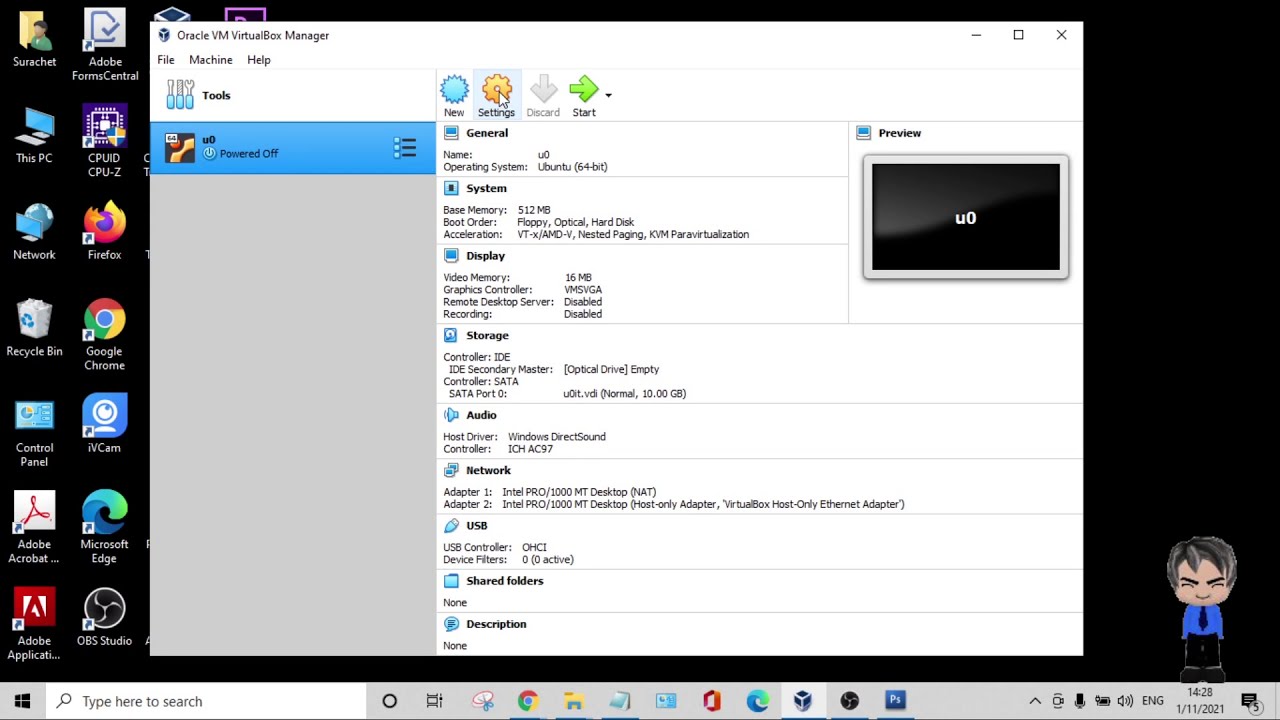The width and height of the screenshot is (1280, 720).
Task: Click the CPUID CPU-Z desktop icon
Action: (x=104, y=142)
